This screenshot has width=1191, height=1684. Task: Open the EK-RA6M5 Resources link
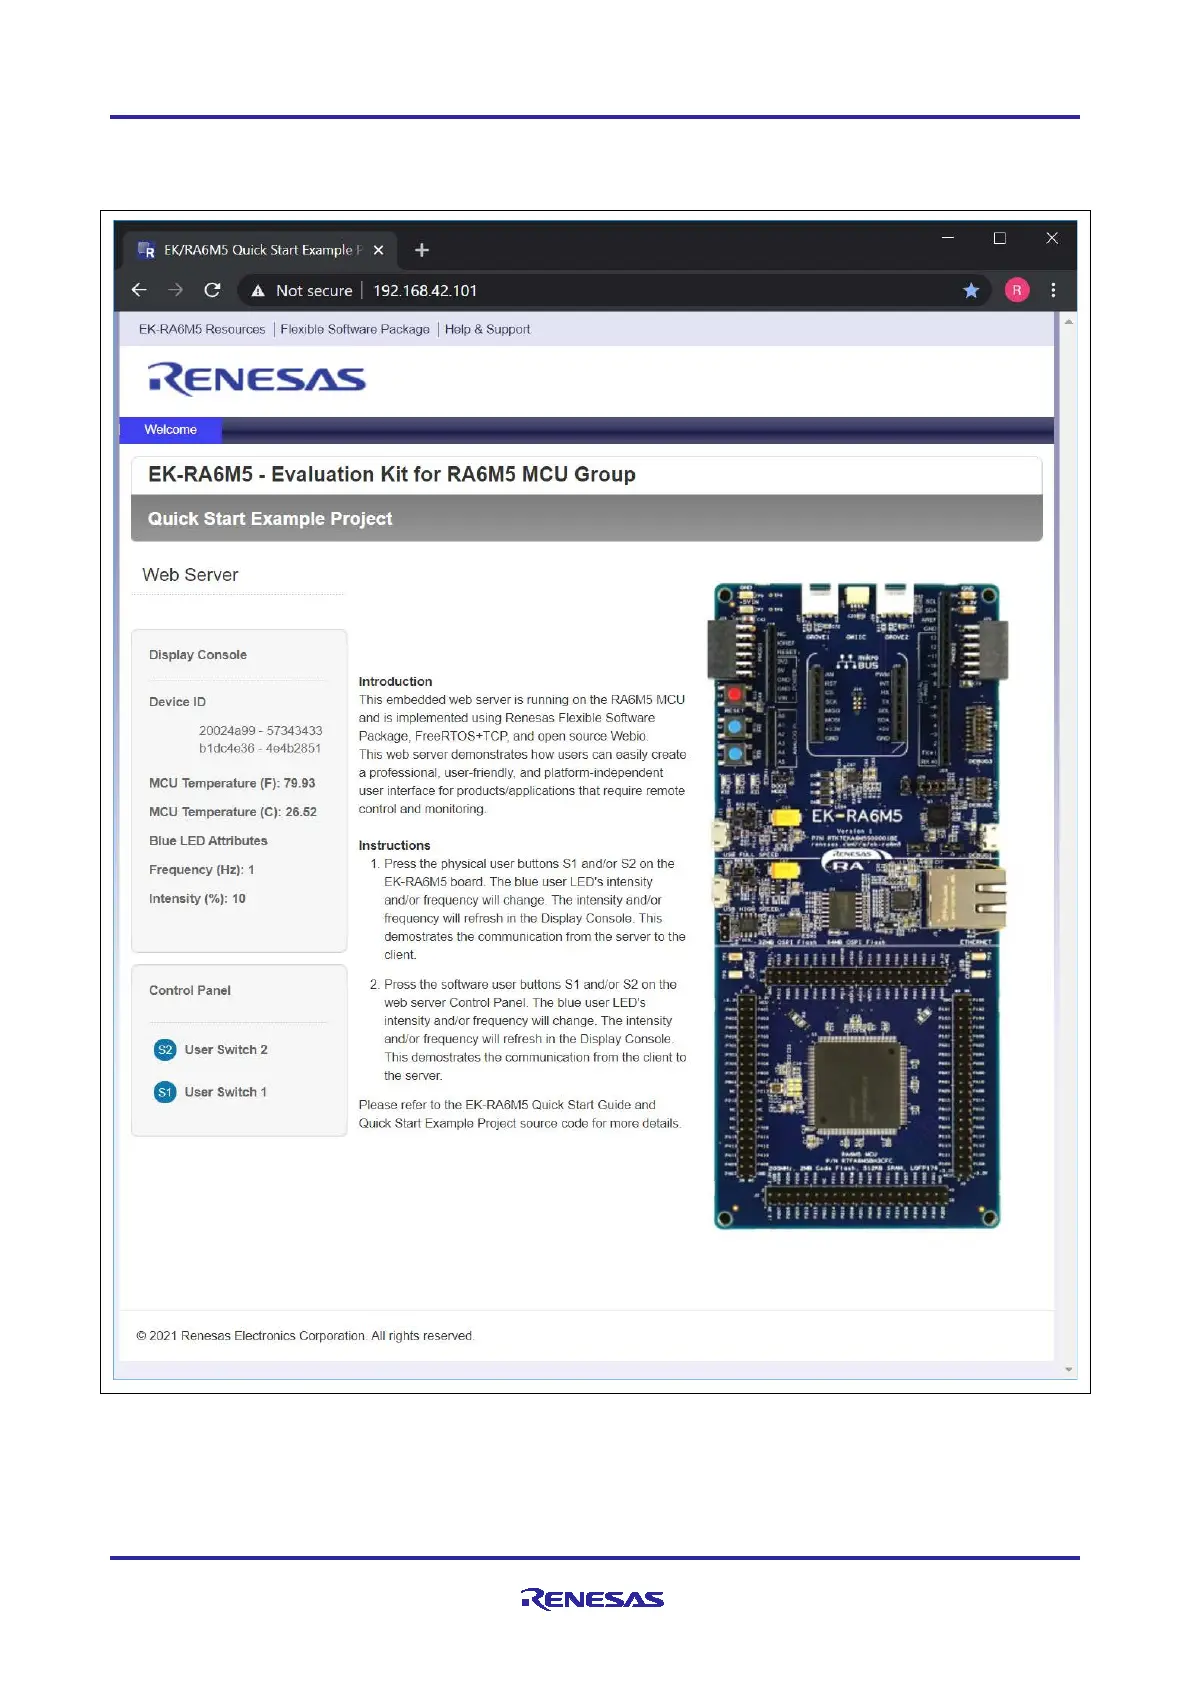coord(202,329)
